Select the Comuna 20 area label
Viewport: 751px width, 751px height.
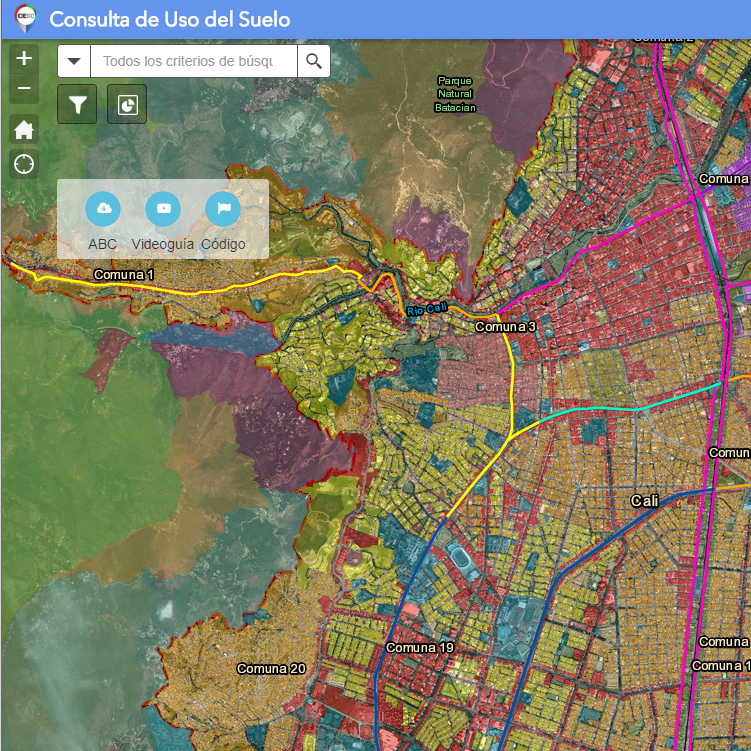pos(271,668)
